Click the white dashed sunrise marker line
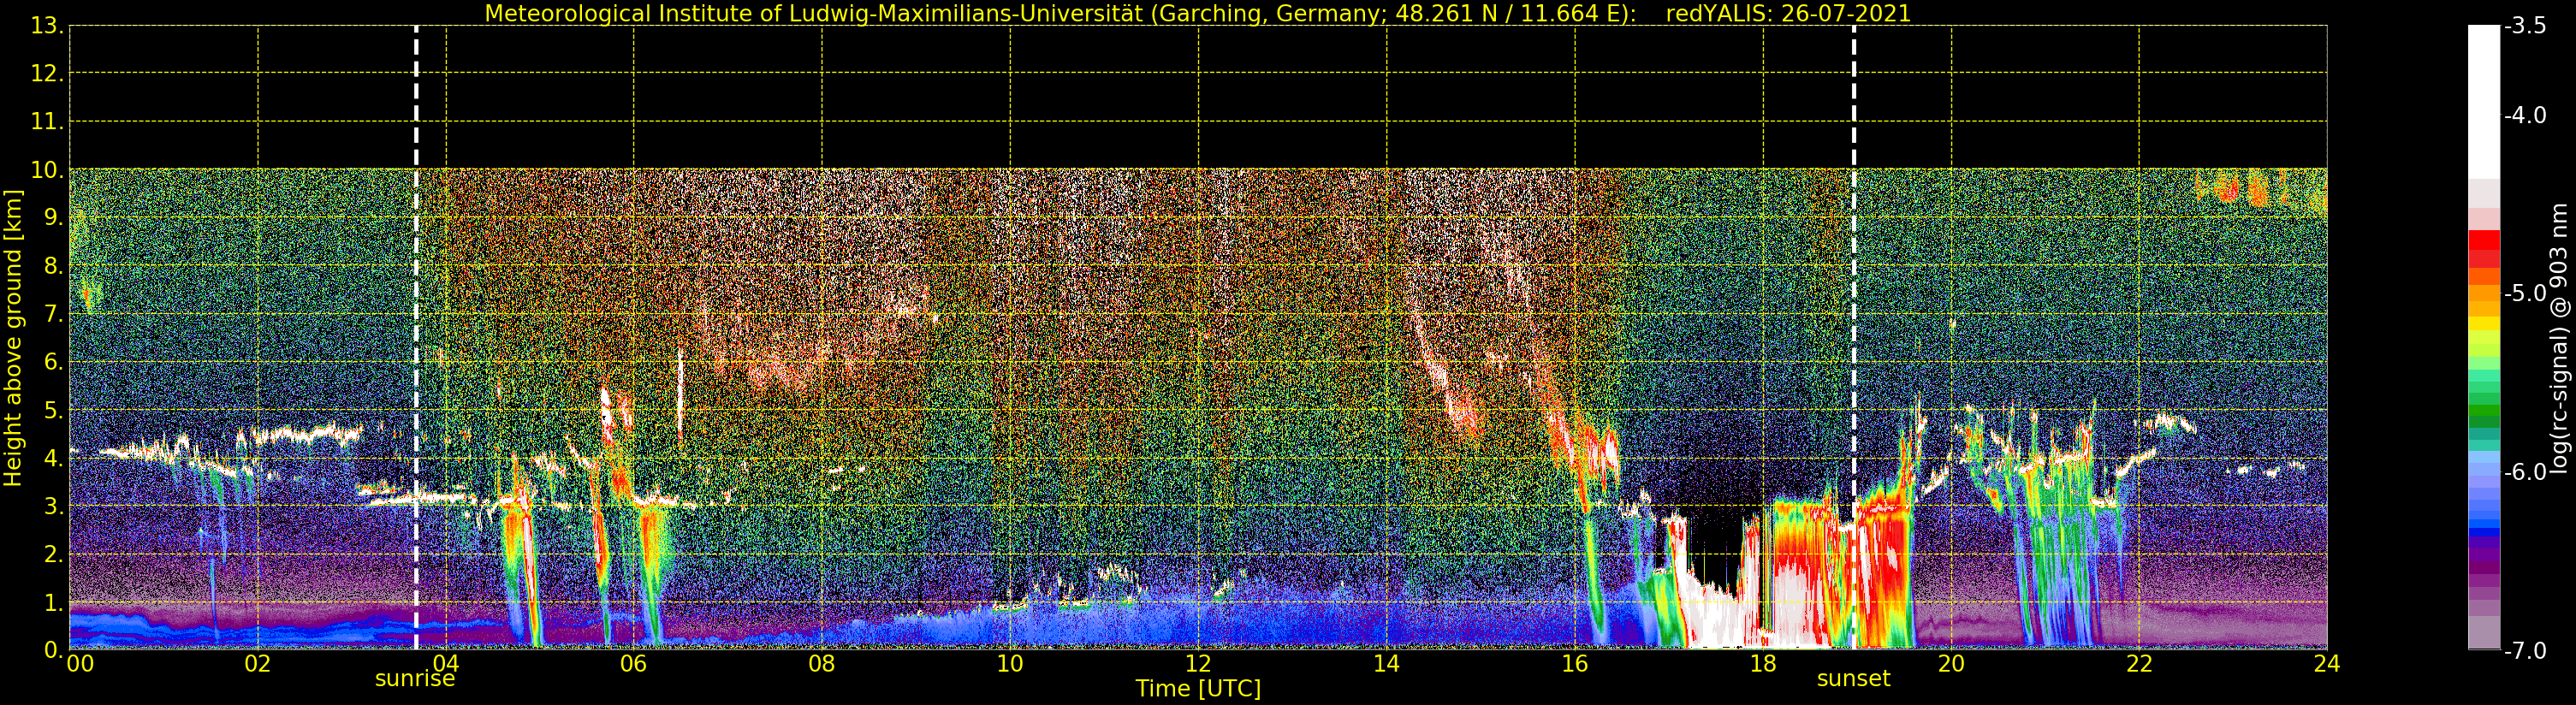Image resolution: width=2576 pixels, height=705 pixels. [416, 338]
